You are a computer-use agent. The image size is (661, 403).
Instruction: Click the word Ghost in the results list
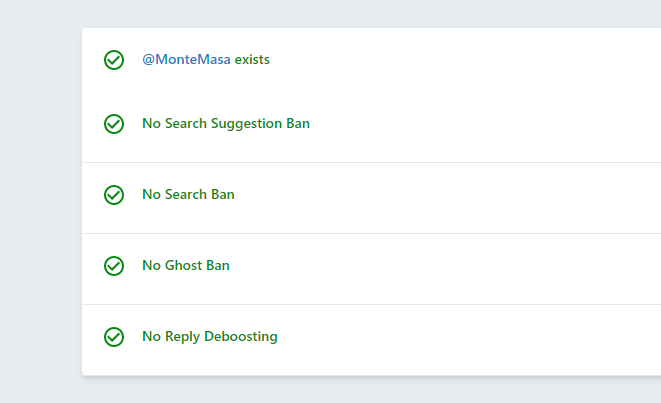point(183,266)
